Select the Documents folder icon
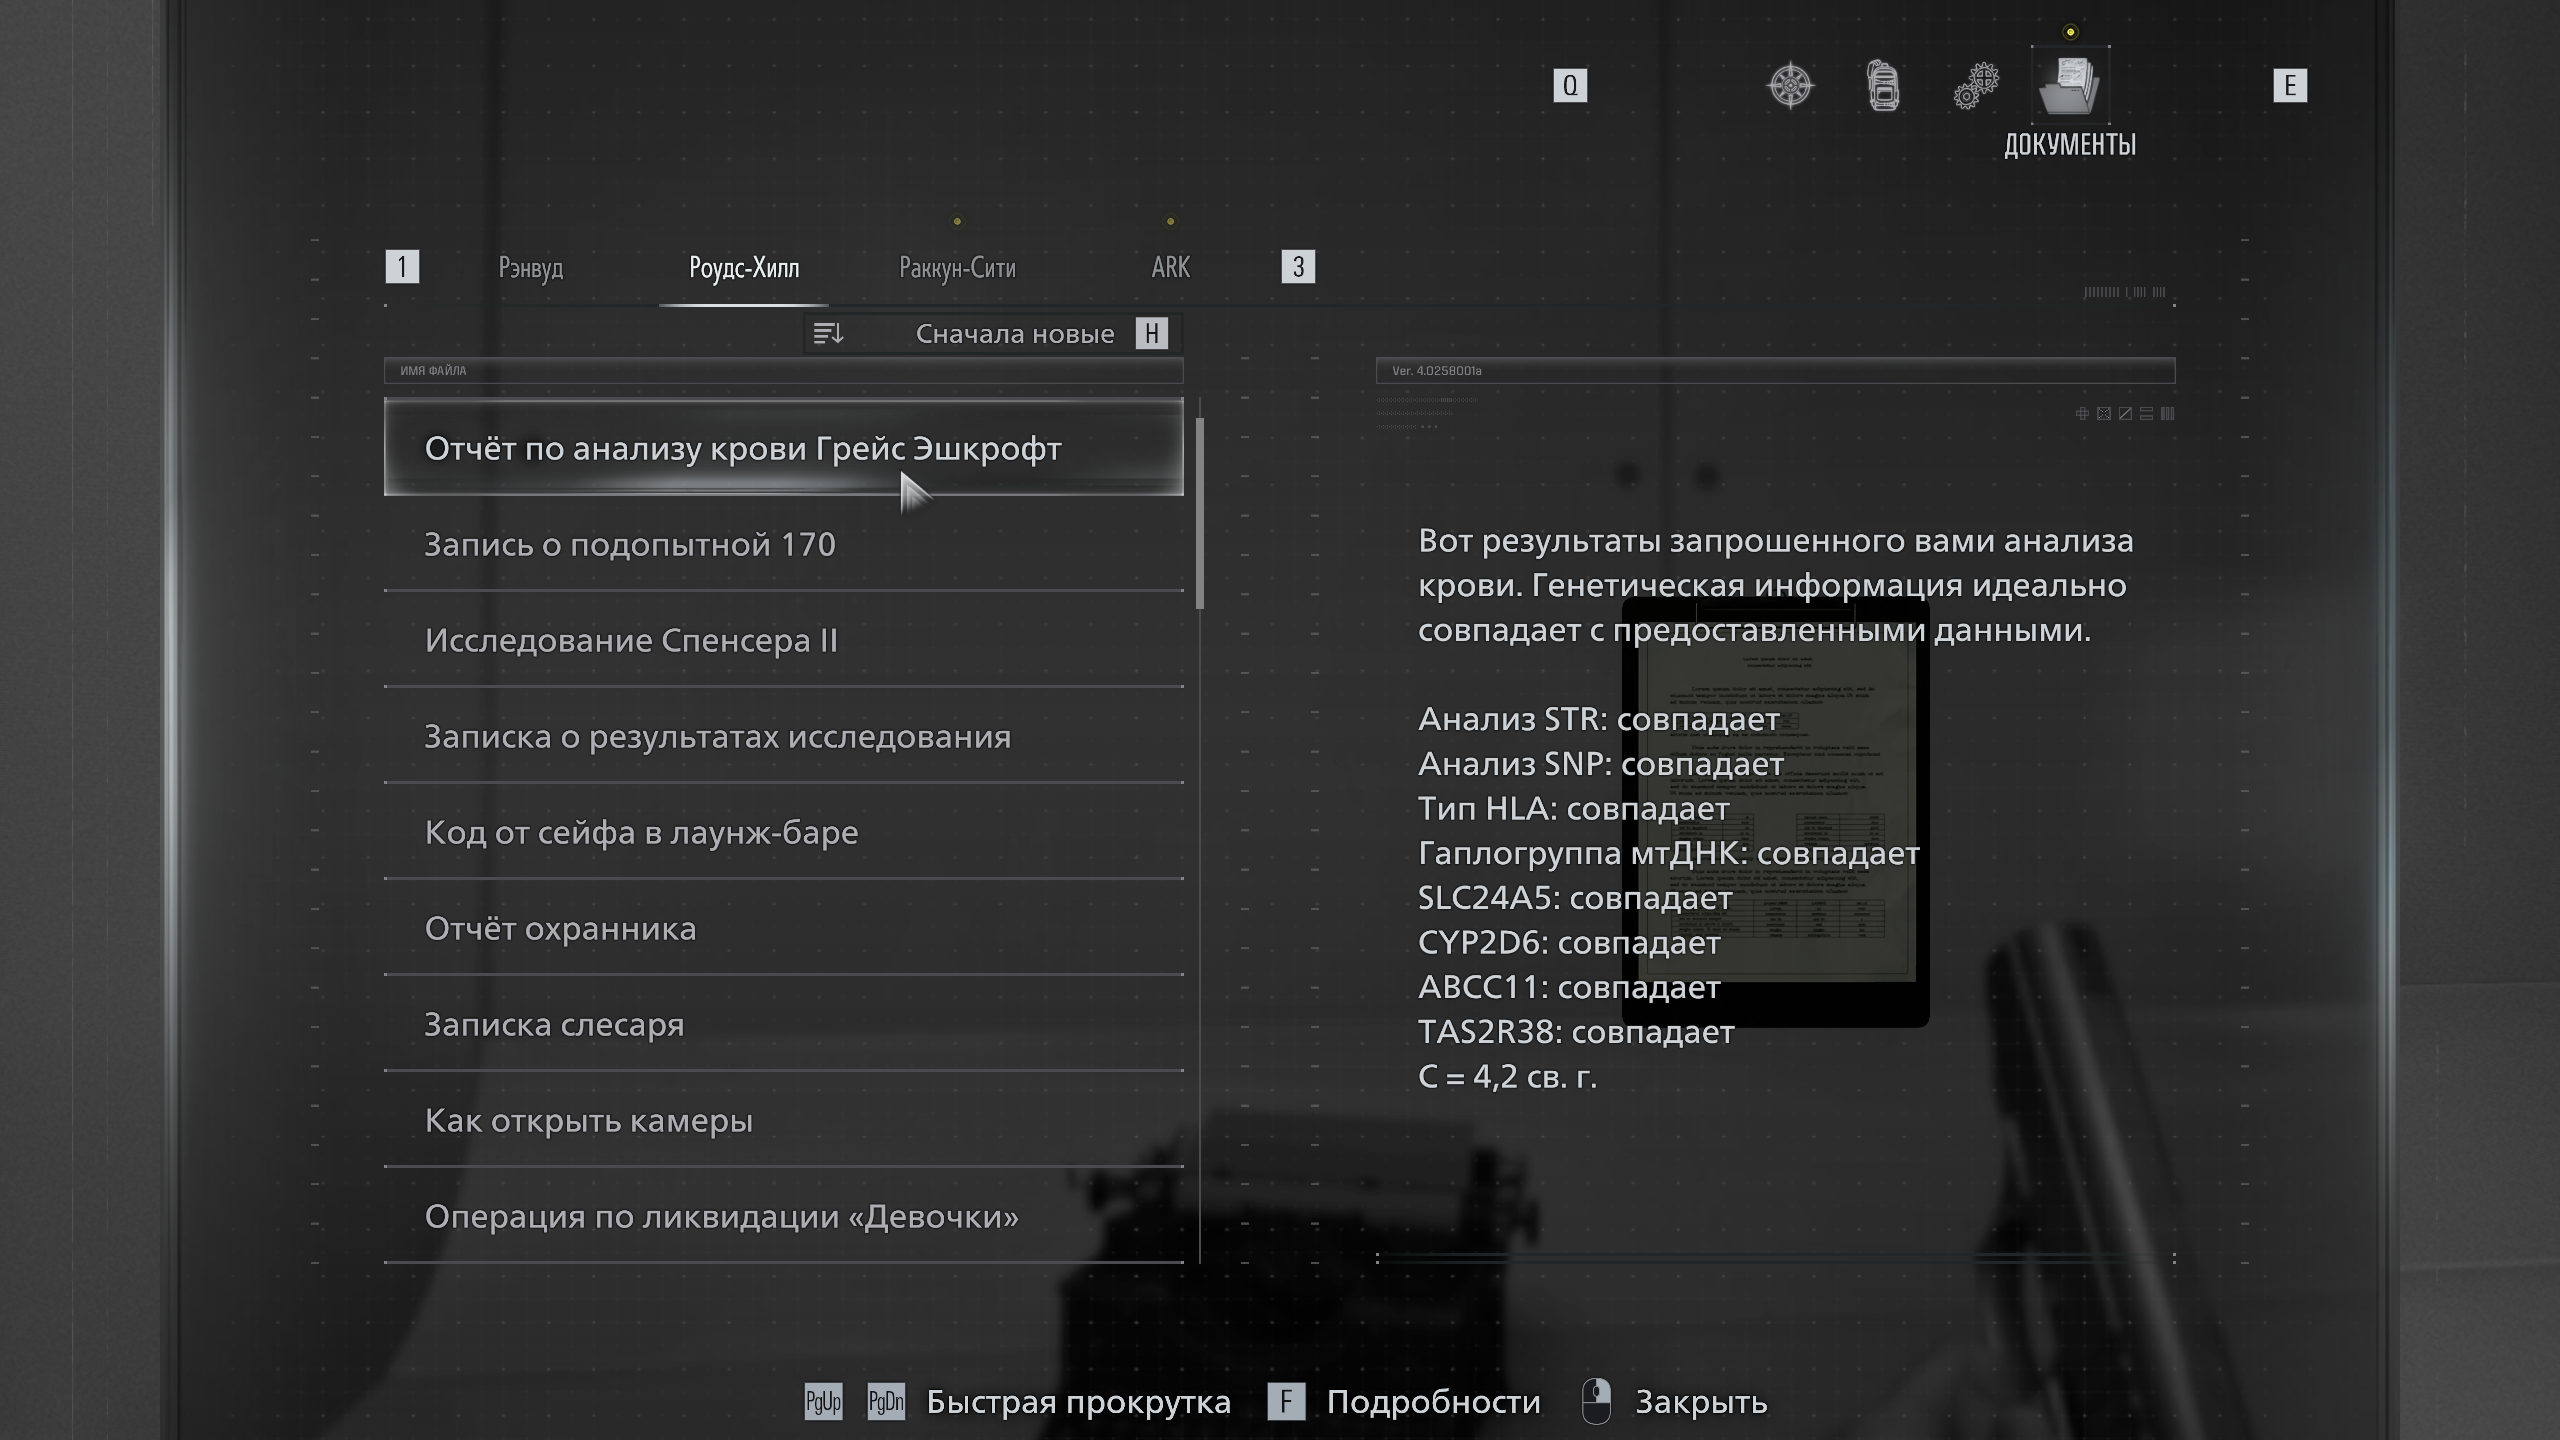 [2069, 86]
